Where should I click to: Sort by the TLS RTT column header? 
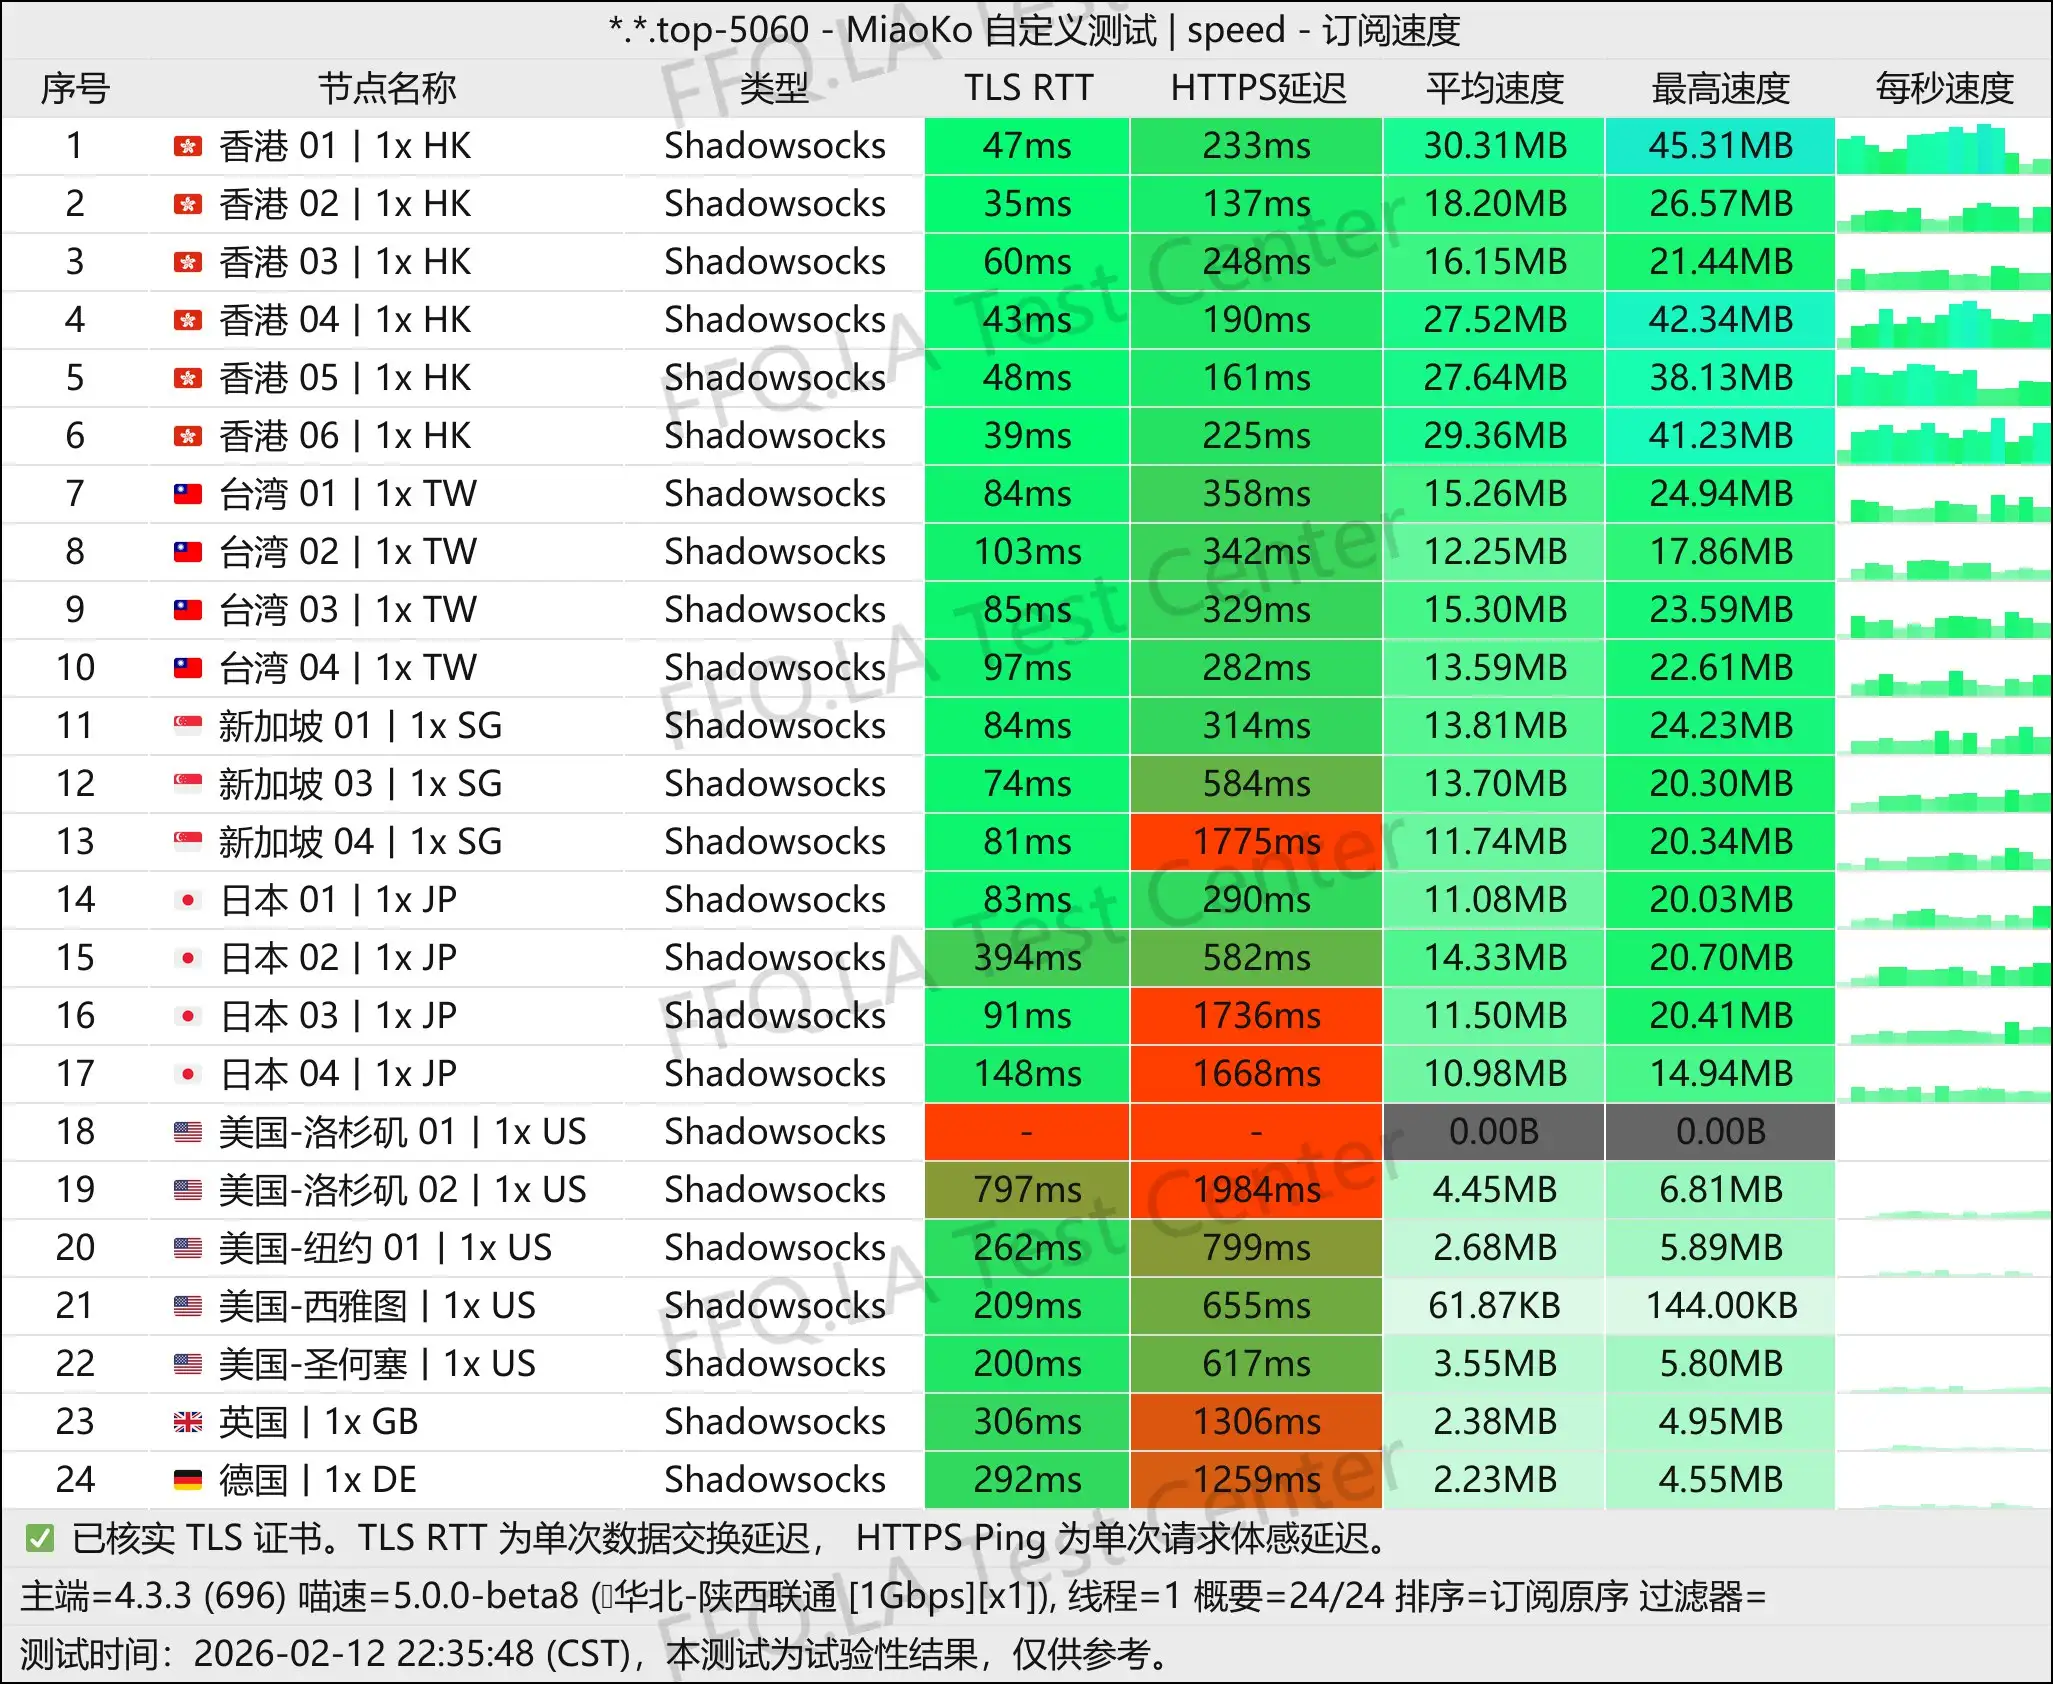(1026, 89)
